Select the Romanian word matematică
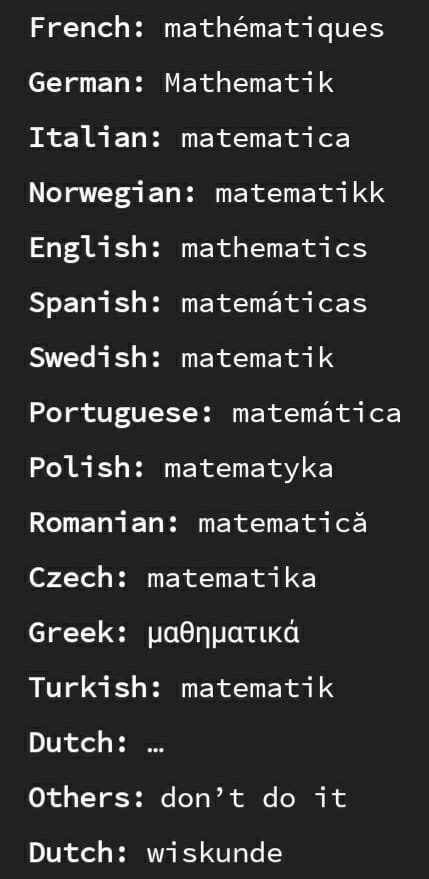Viewport: 429px width, 879px height. [283, 522]
